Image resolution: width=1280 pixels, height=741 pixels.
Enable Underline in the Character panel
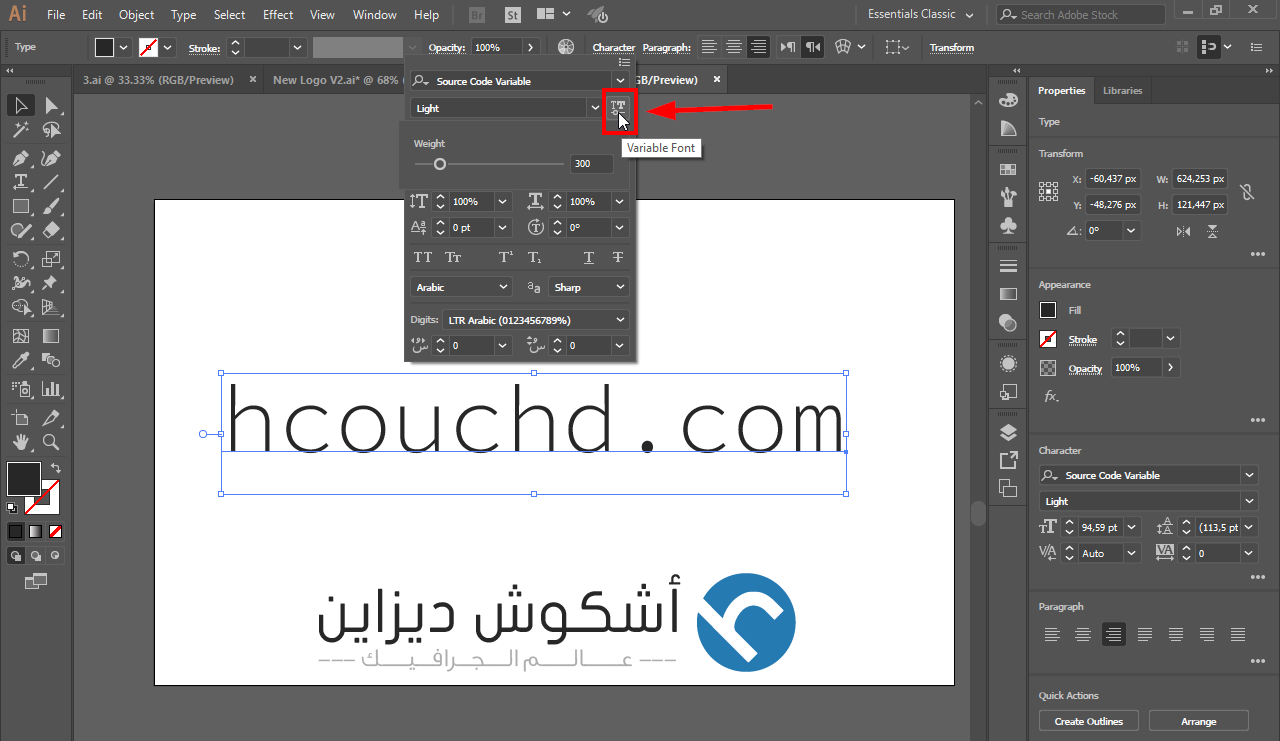coord(588,257)
